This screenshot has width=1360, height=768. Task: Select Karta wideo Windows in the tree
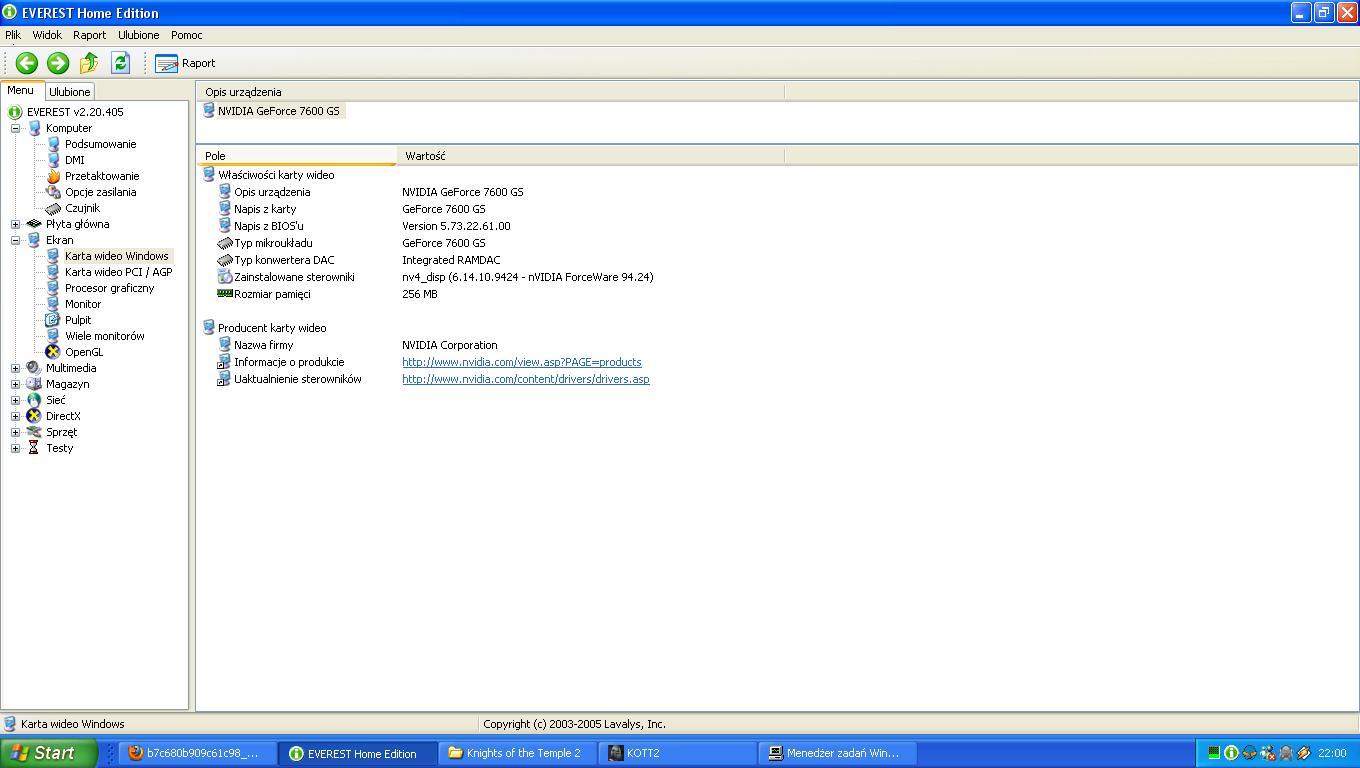(116, 256)
